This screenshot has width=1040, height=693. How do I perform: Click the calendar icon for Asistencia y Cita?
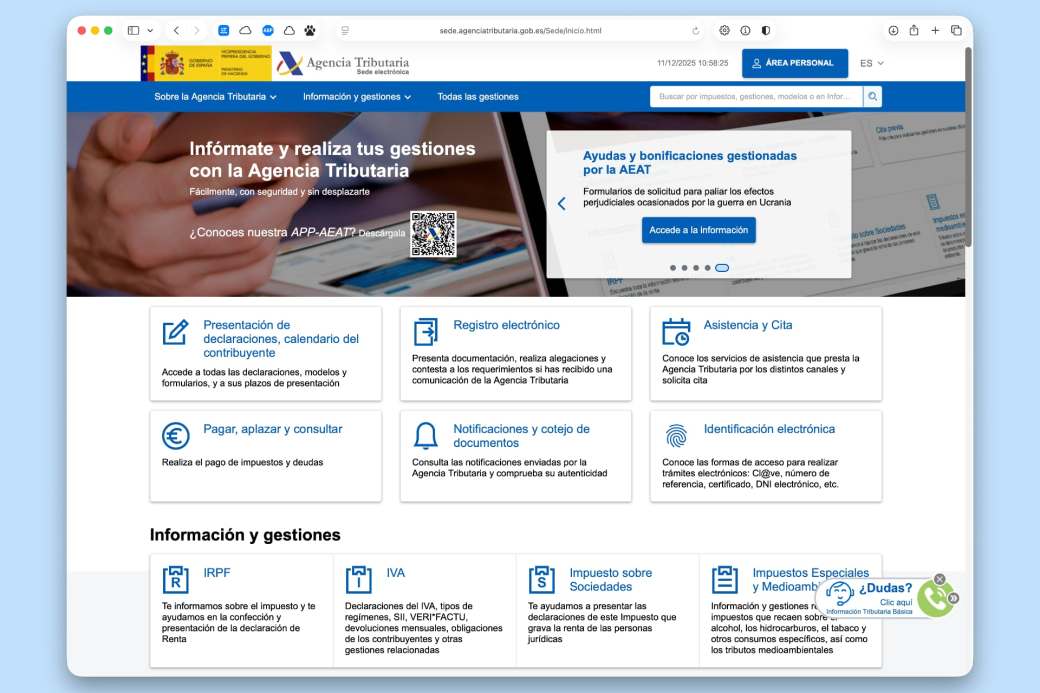(x=674, y=331)
